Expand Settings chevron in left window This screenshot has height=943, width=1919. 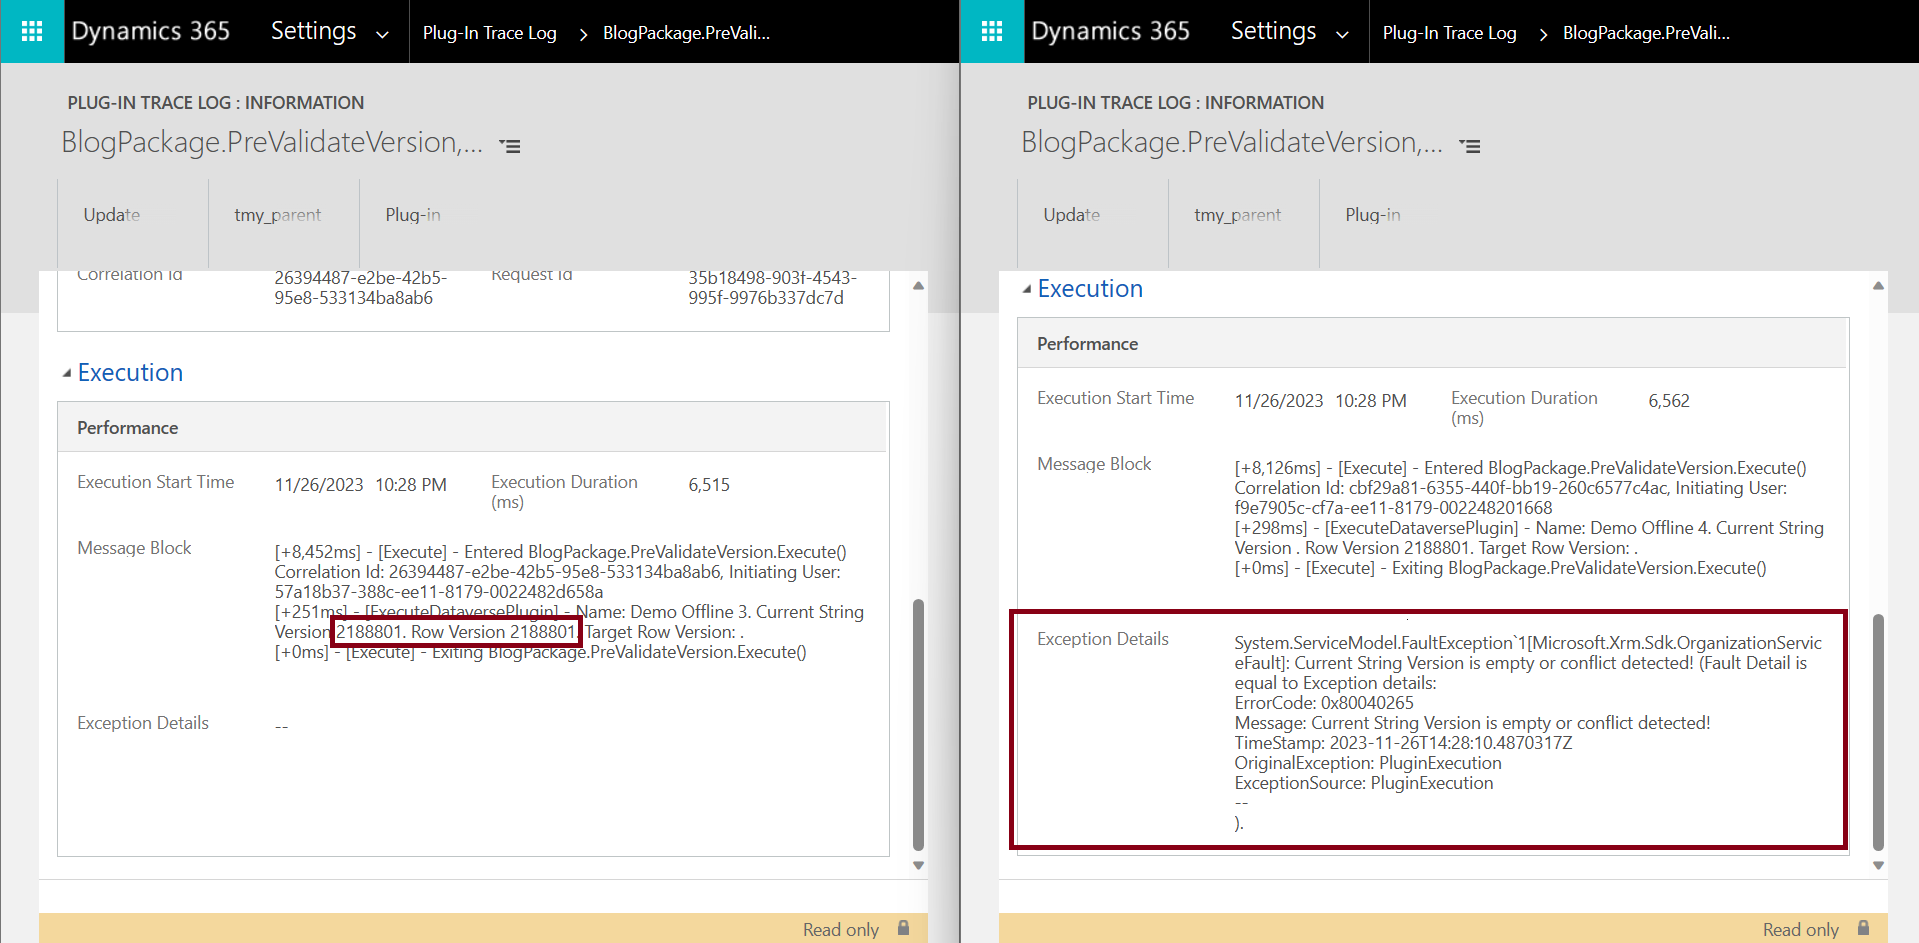tap(382, 35)
